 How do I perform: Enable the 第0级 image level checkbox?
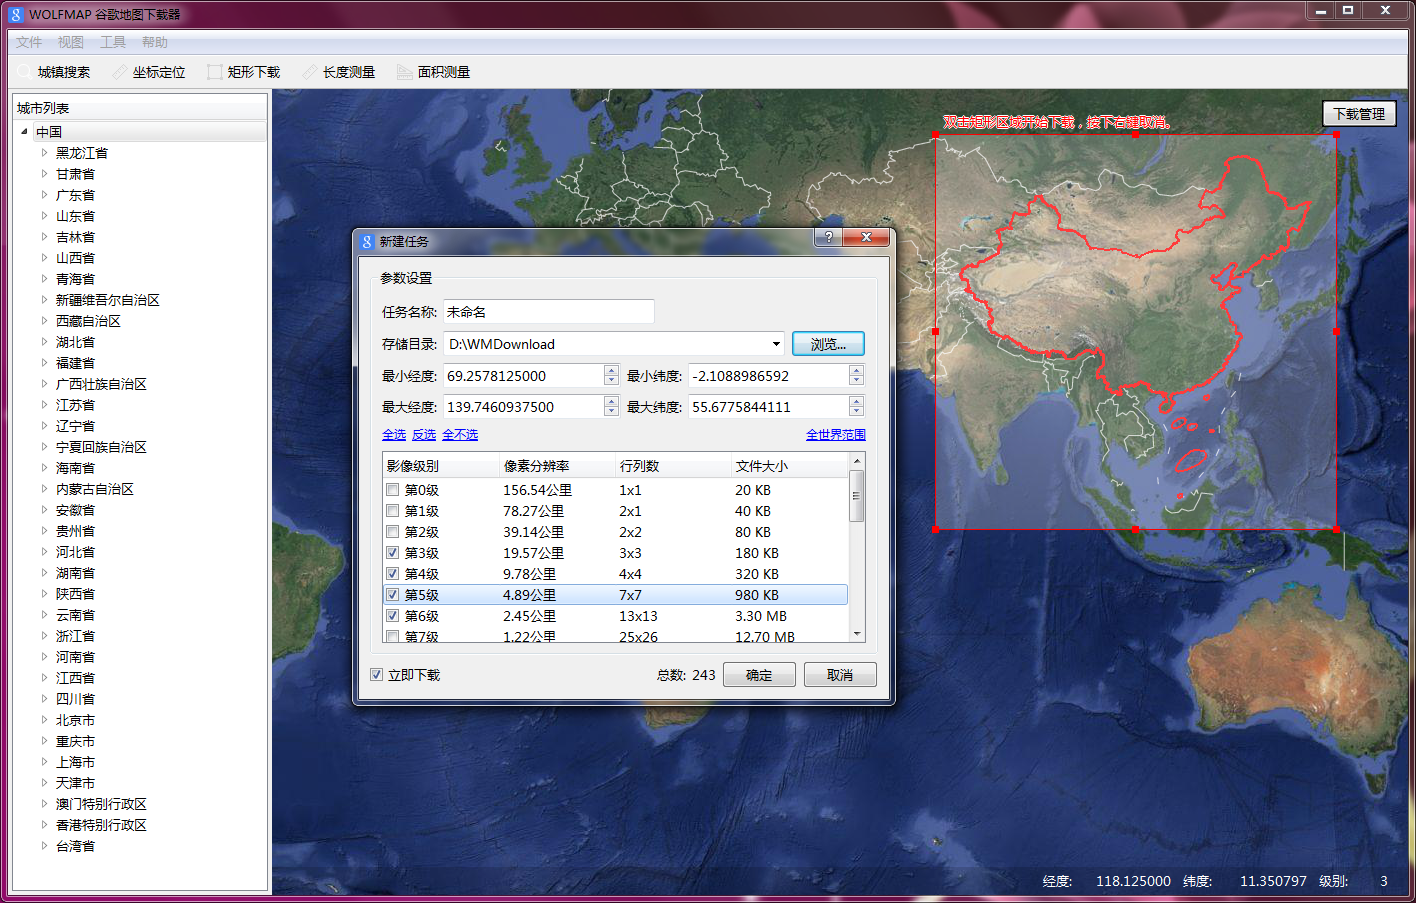pos(394,490)
